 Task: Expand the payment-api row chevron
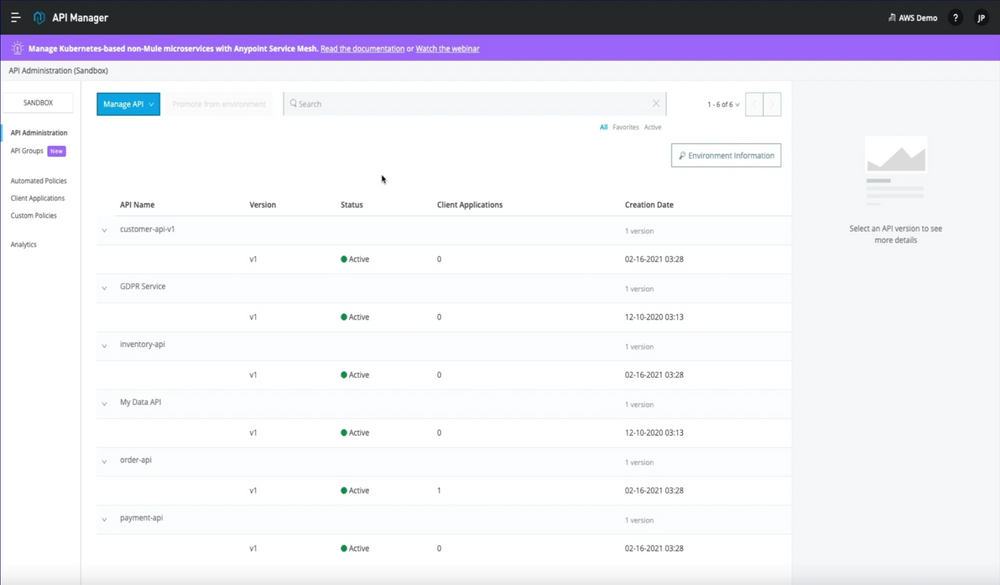pyautogui.click(x=104, y=518)
